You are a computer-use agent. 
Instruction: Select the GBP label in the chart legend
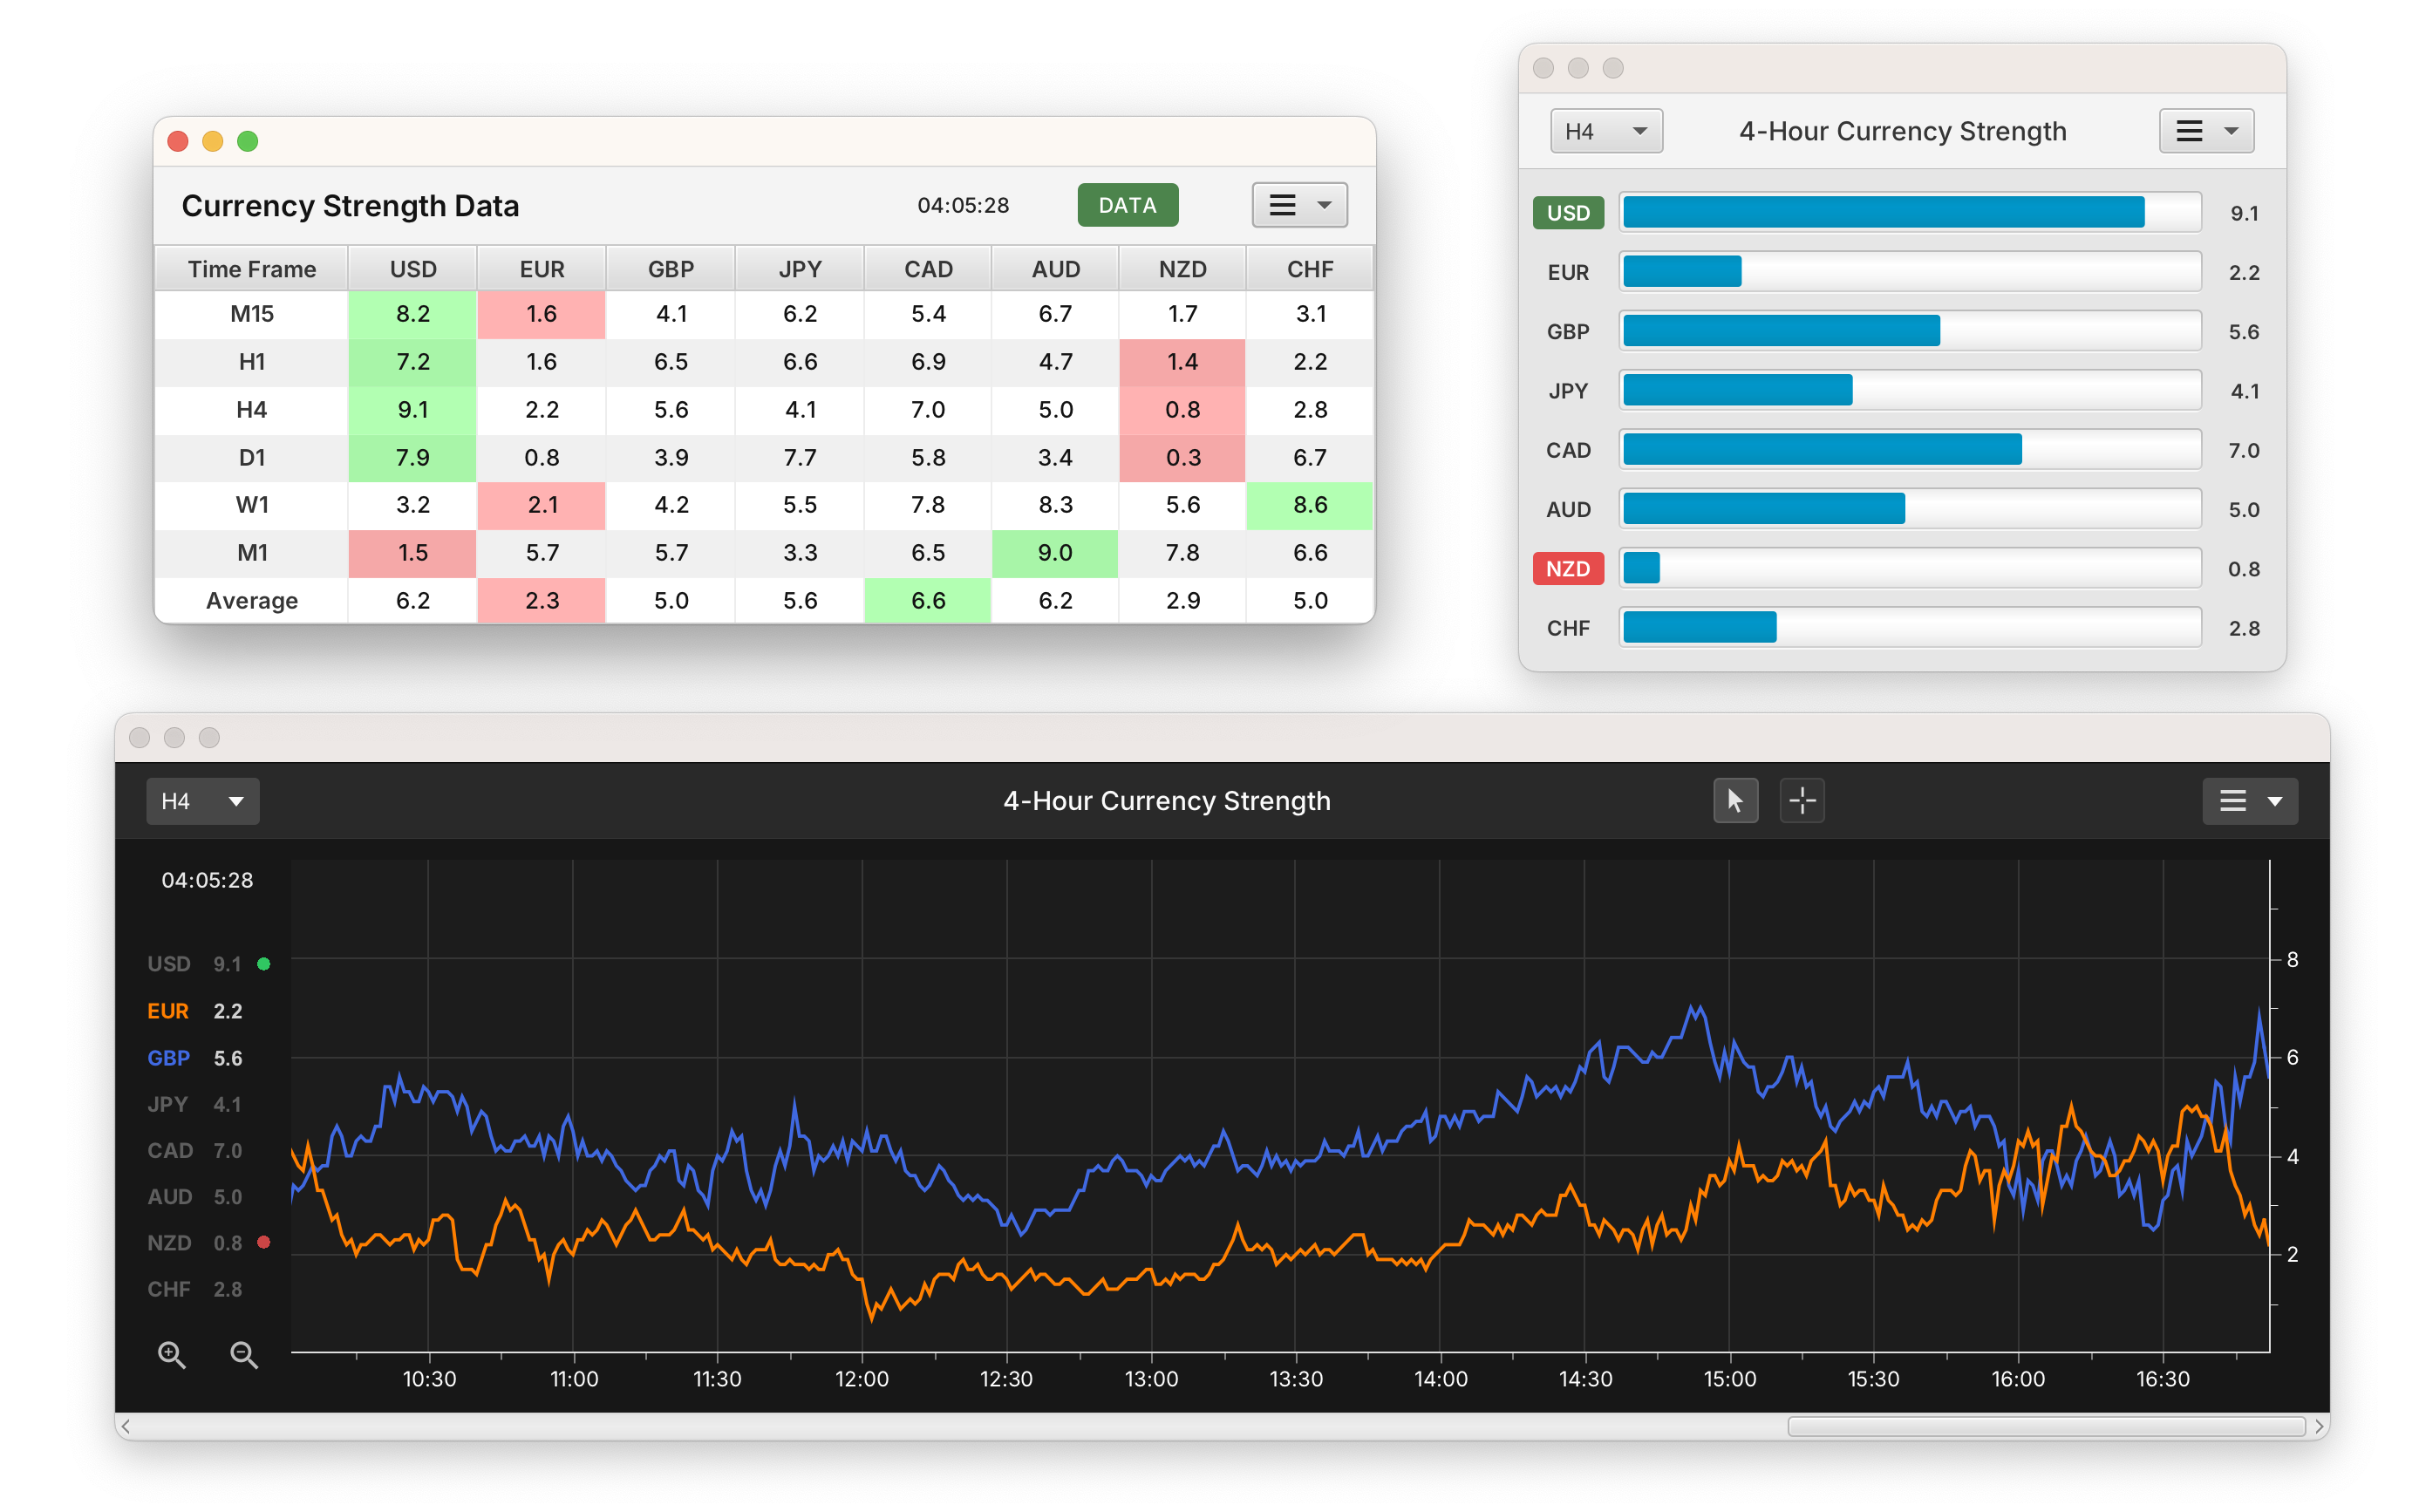[x=168, y=1057]
